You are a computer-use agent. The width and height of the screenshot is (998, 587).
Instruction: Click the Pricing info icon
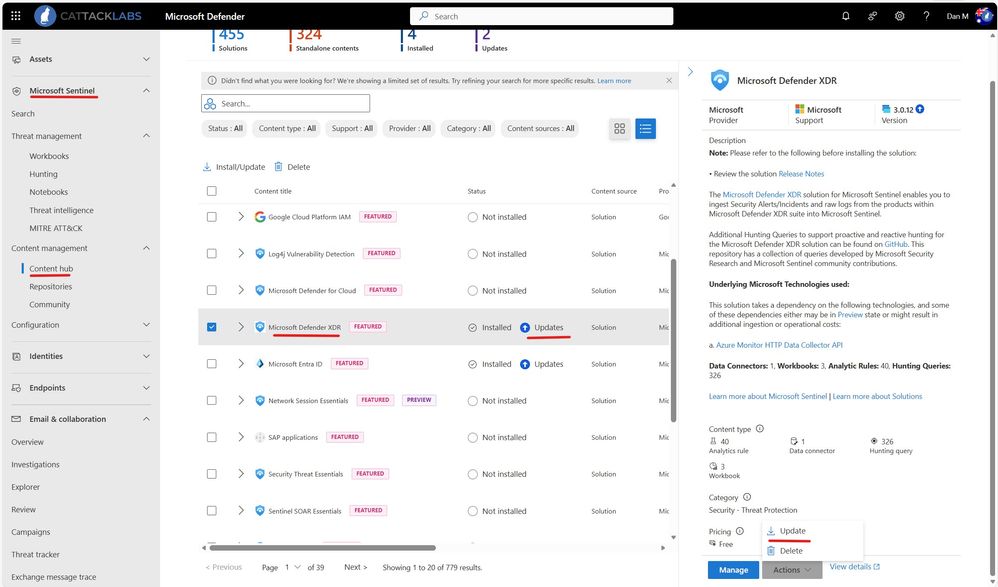(740, 531)
